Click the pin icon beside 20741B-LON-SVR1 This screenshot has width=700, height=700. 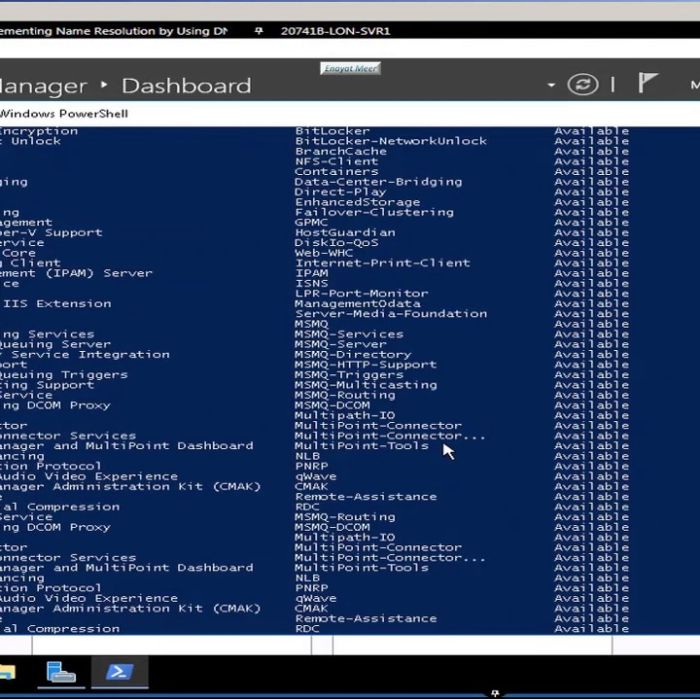[x=258, y=31]
